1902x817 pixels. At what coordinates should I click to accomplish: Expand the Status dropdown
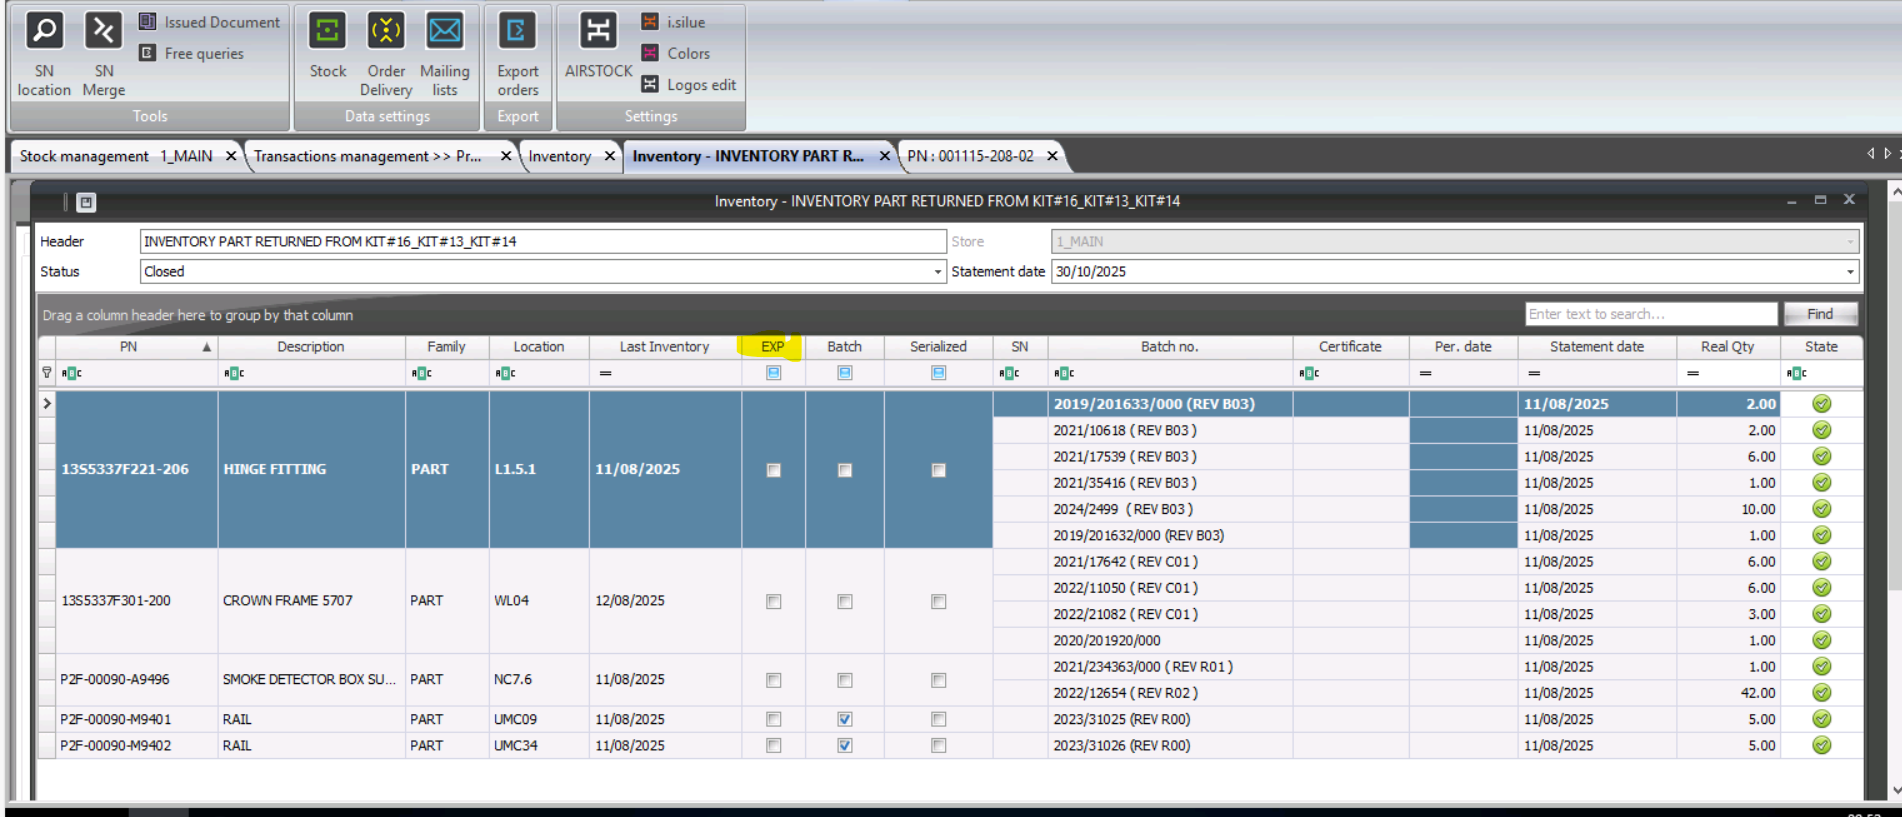pyautogui.click(x=937, y=272)
